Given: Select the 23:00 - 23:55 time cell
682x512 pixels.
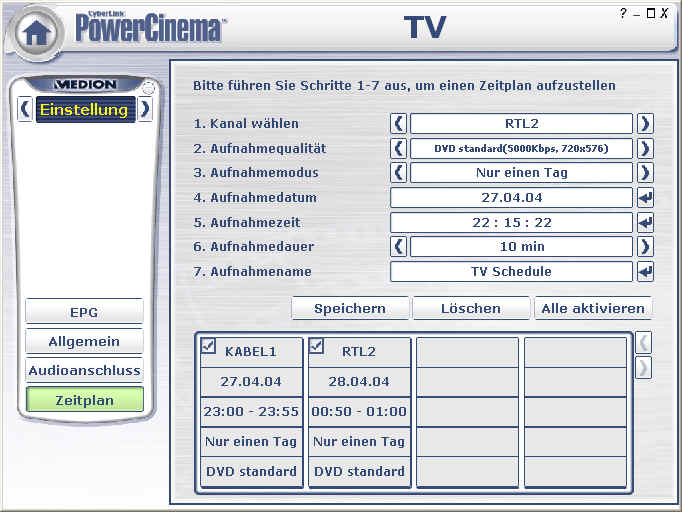Looking at the screenshot, I should (251, 412).
